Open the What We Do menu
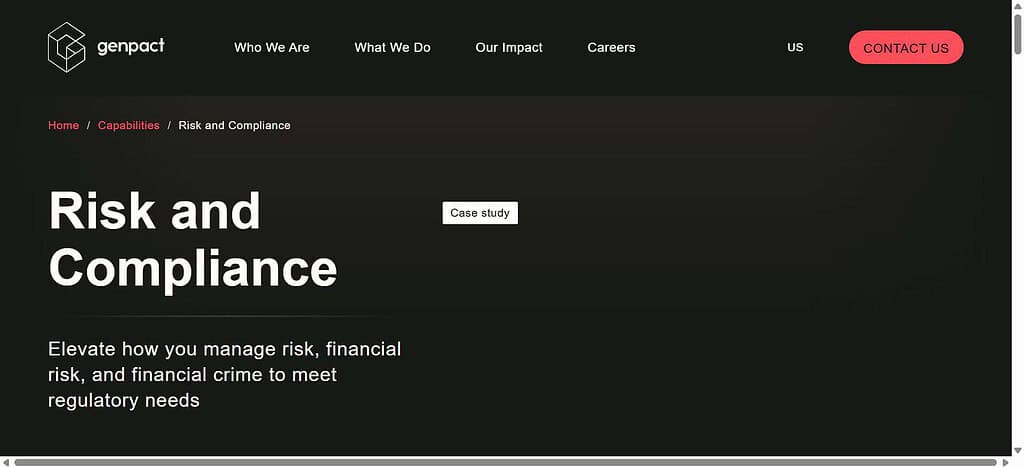Screen dimensions: 1024x467 (x=392, y=48)
